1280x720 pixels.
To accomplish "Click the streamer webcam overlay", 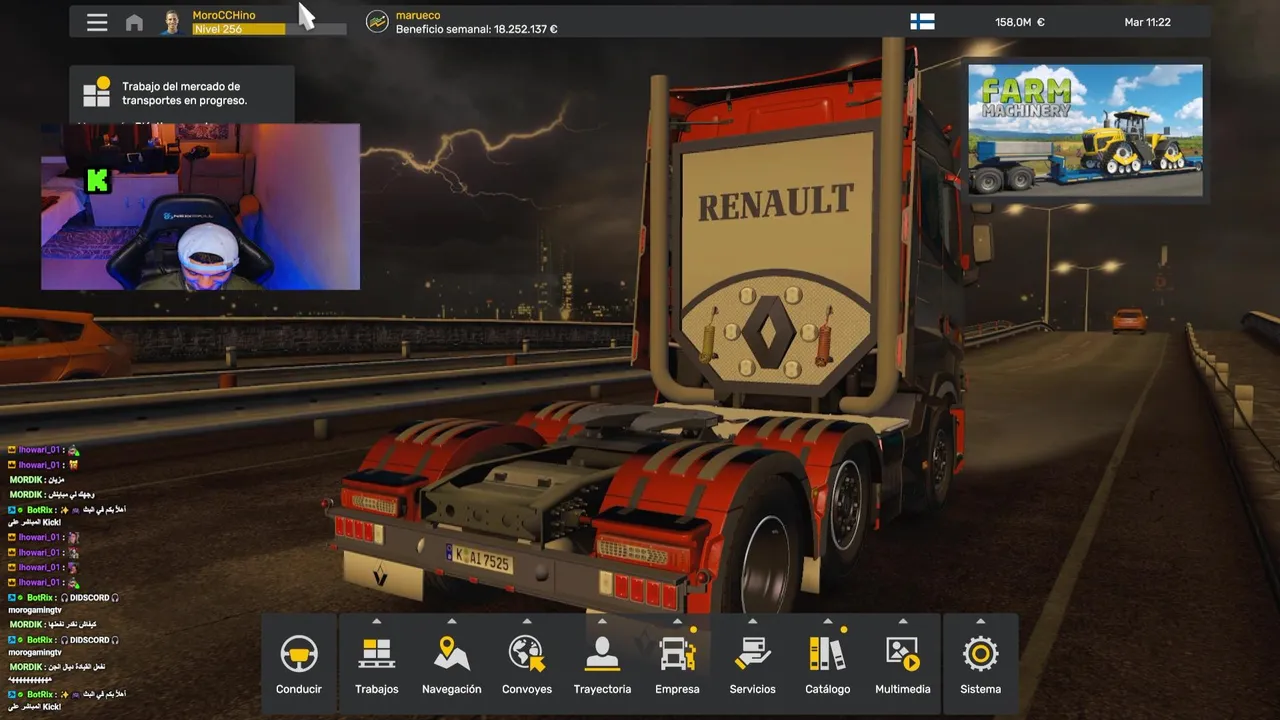I will pos(200,207).
